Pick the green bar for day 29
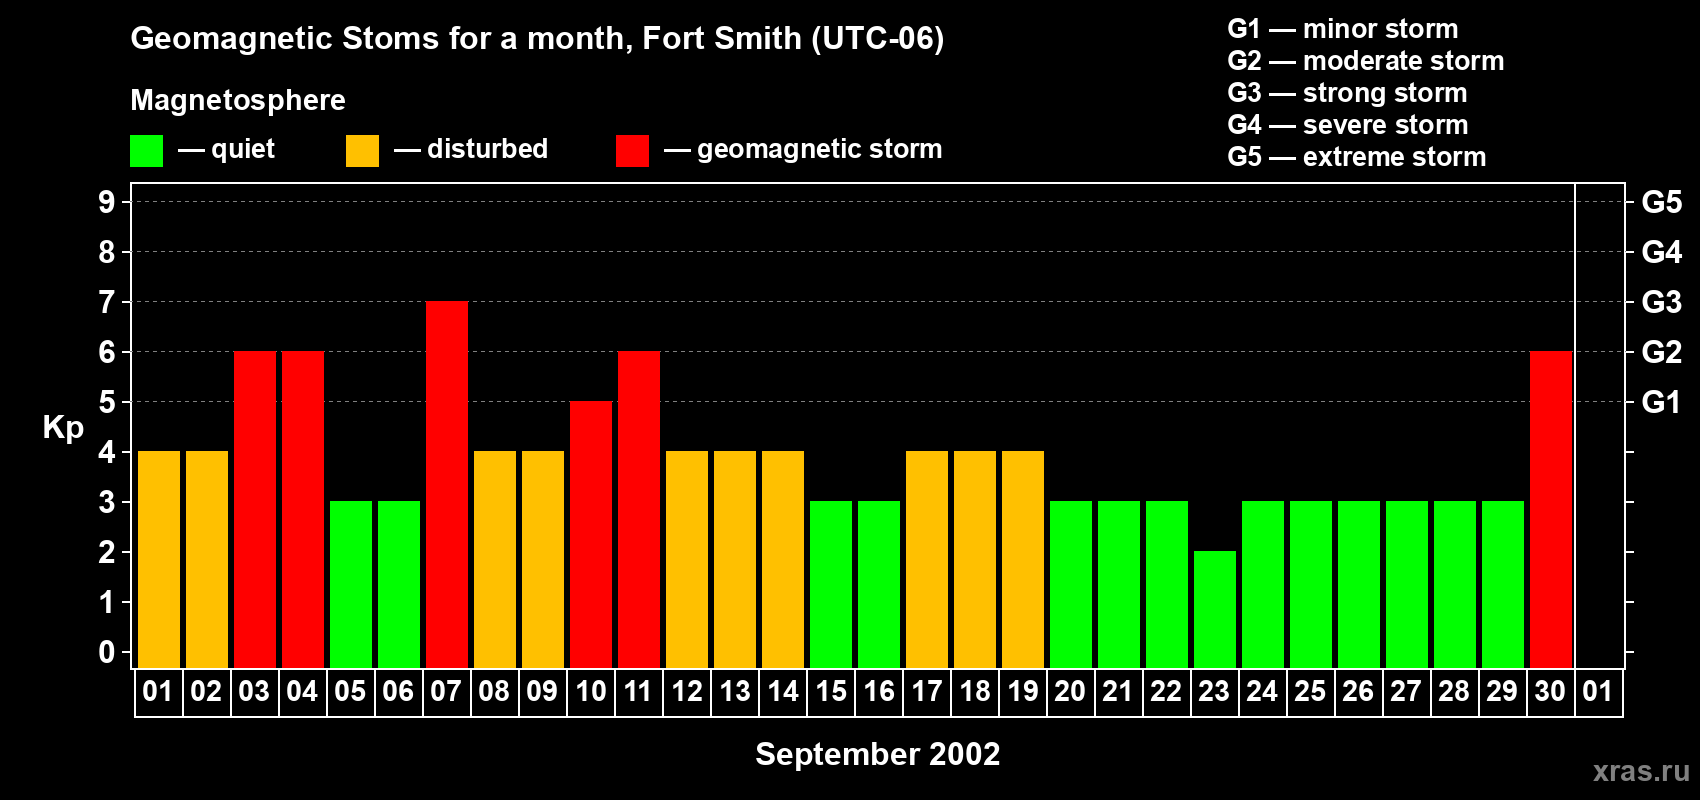The height and width of the screenshot is (800, 1700). (1503, 585)
